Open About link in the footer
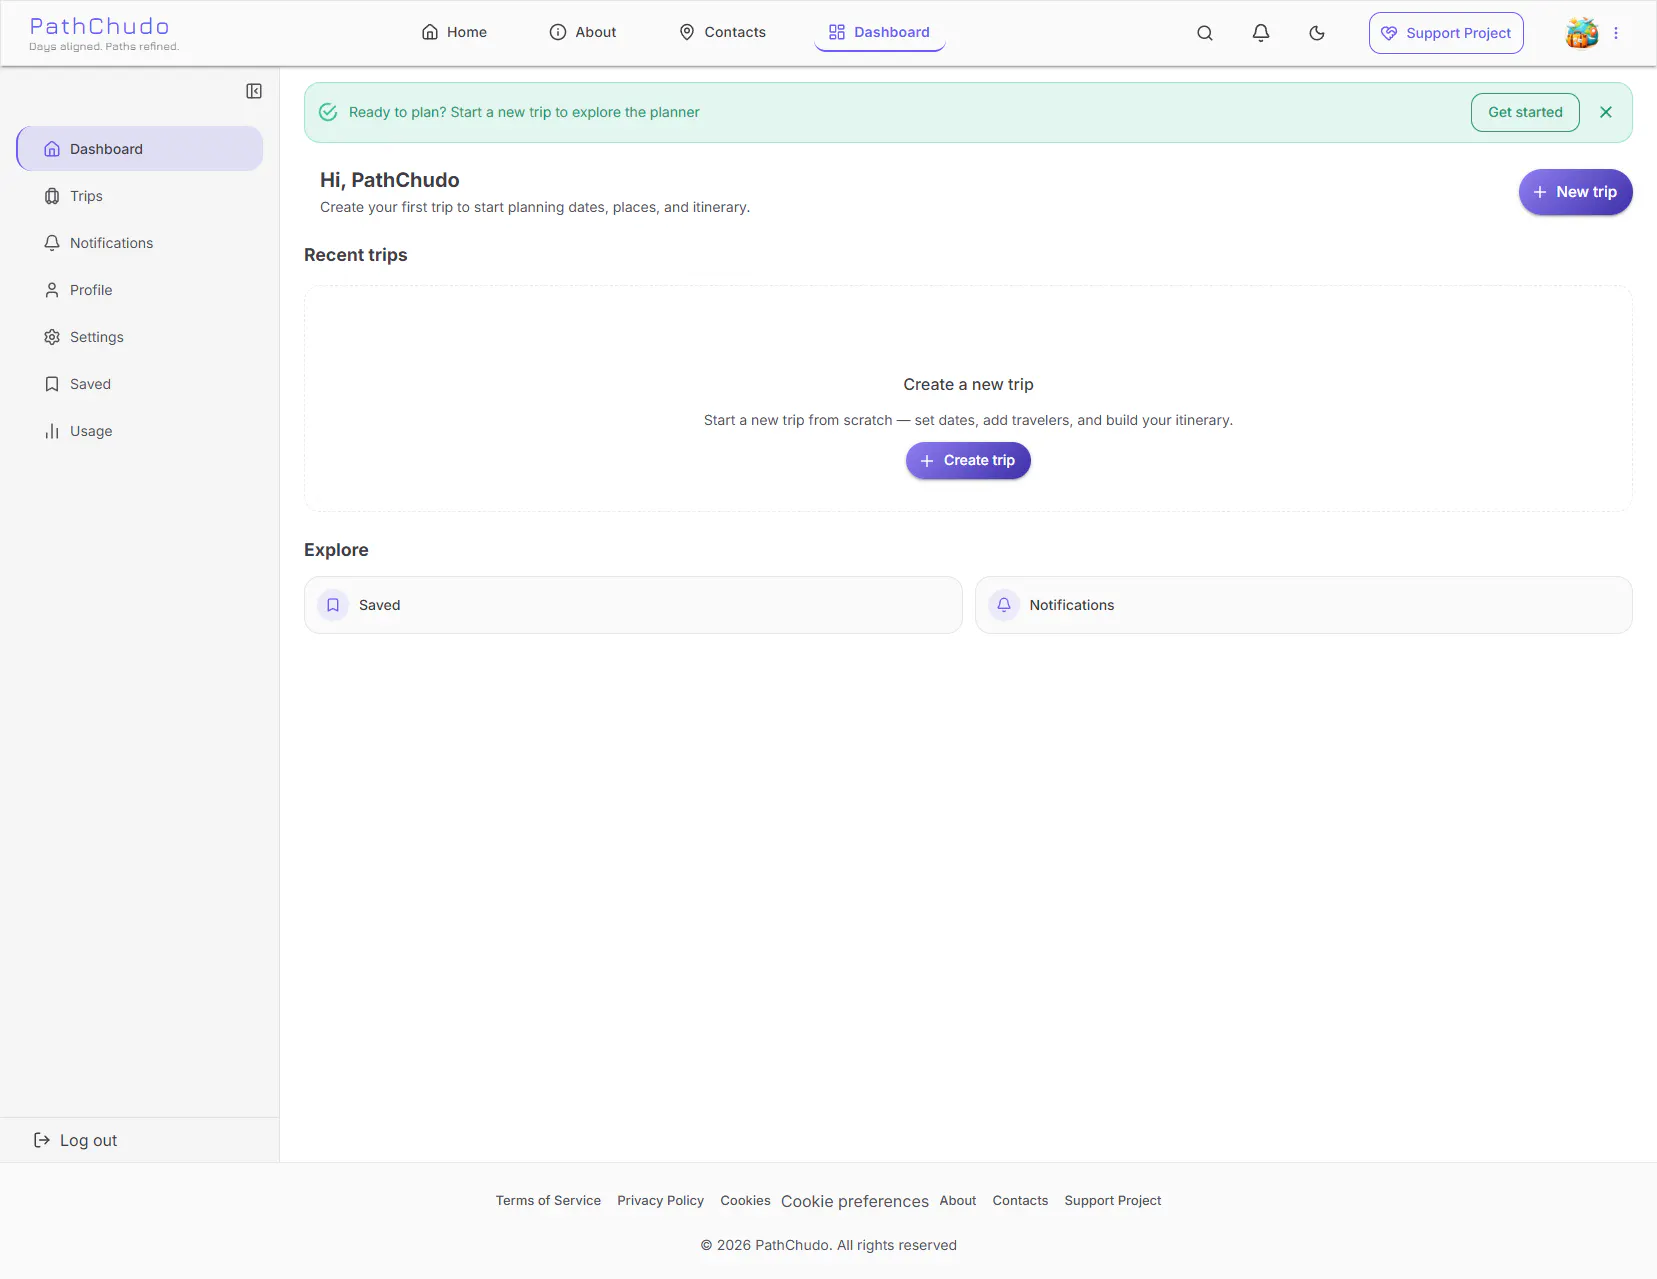The image size is (1657, 1279). [x=958, y=1201]
